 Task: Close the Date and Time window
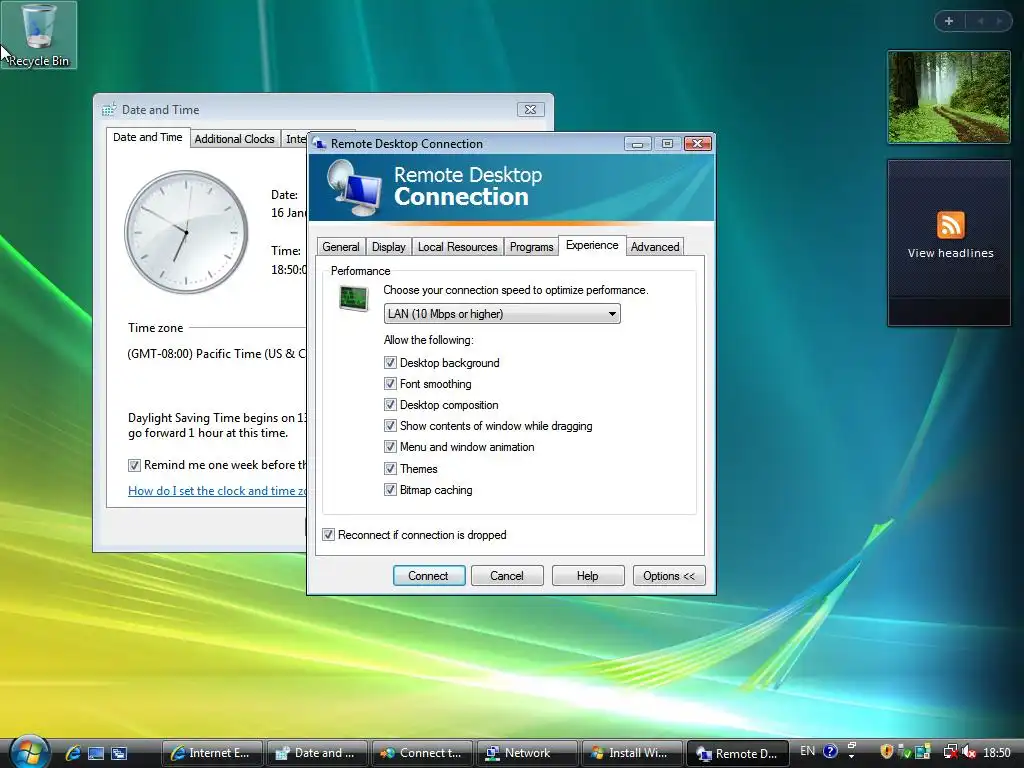tap(530, 110)
